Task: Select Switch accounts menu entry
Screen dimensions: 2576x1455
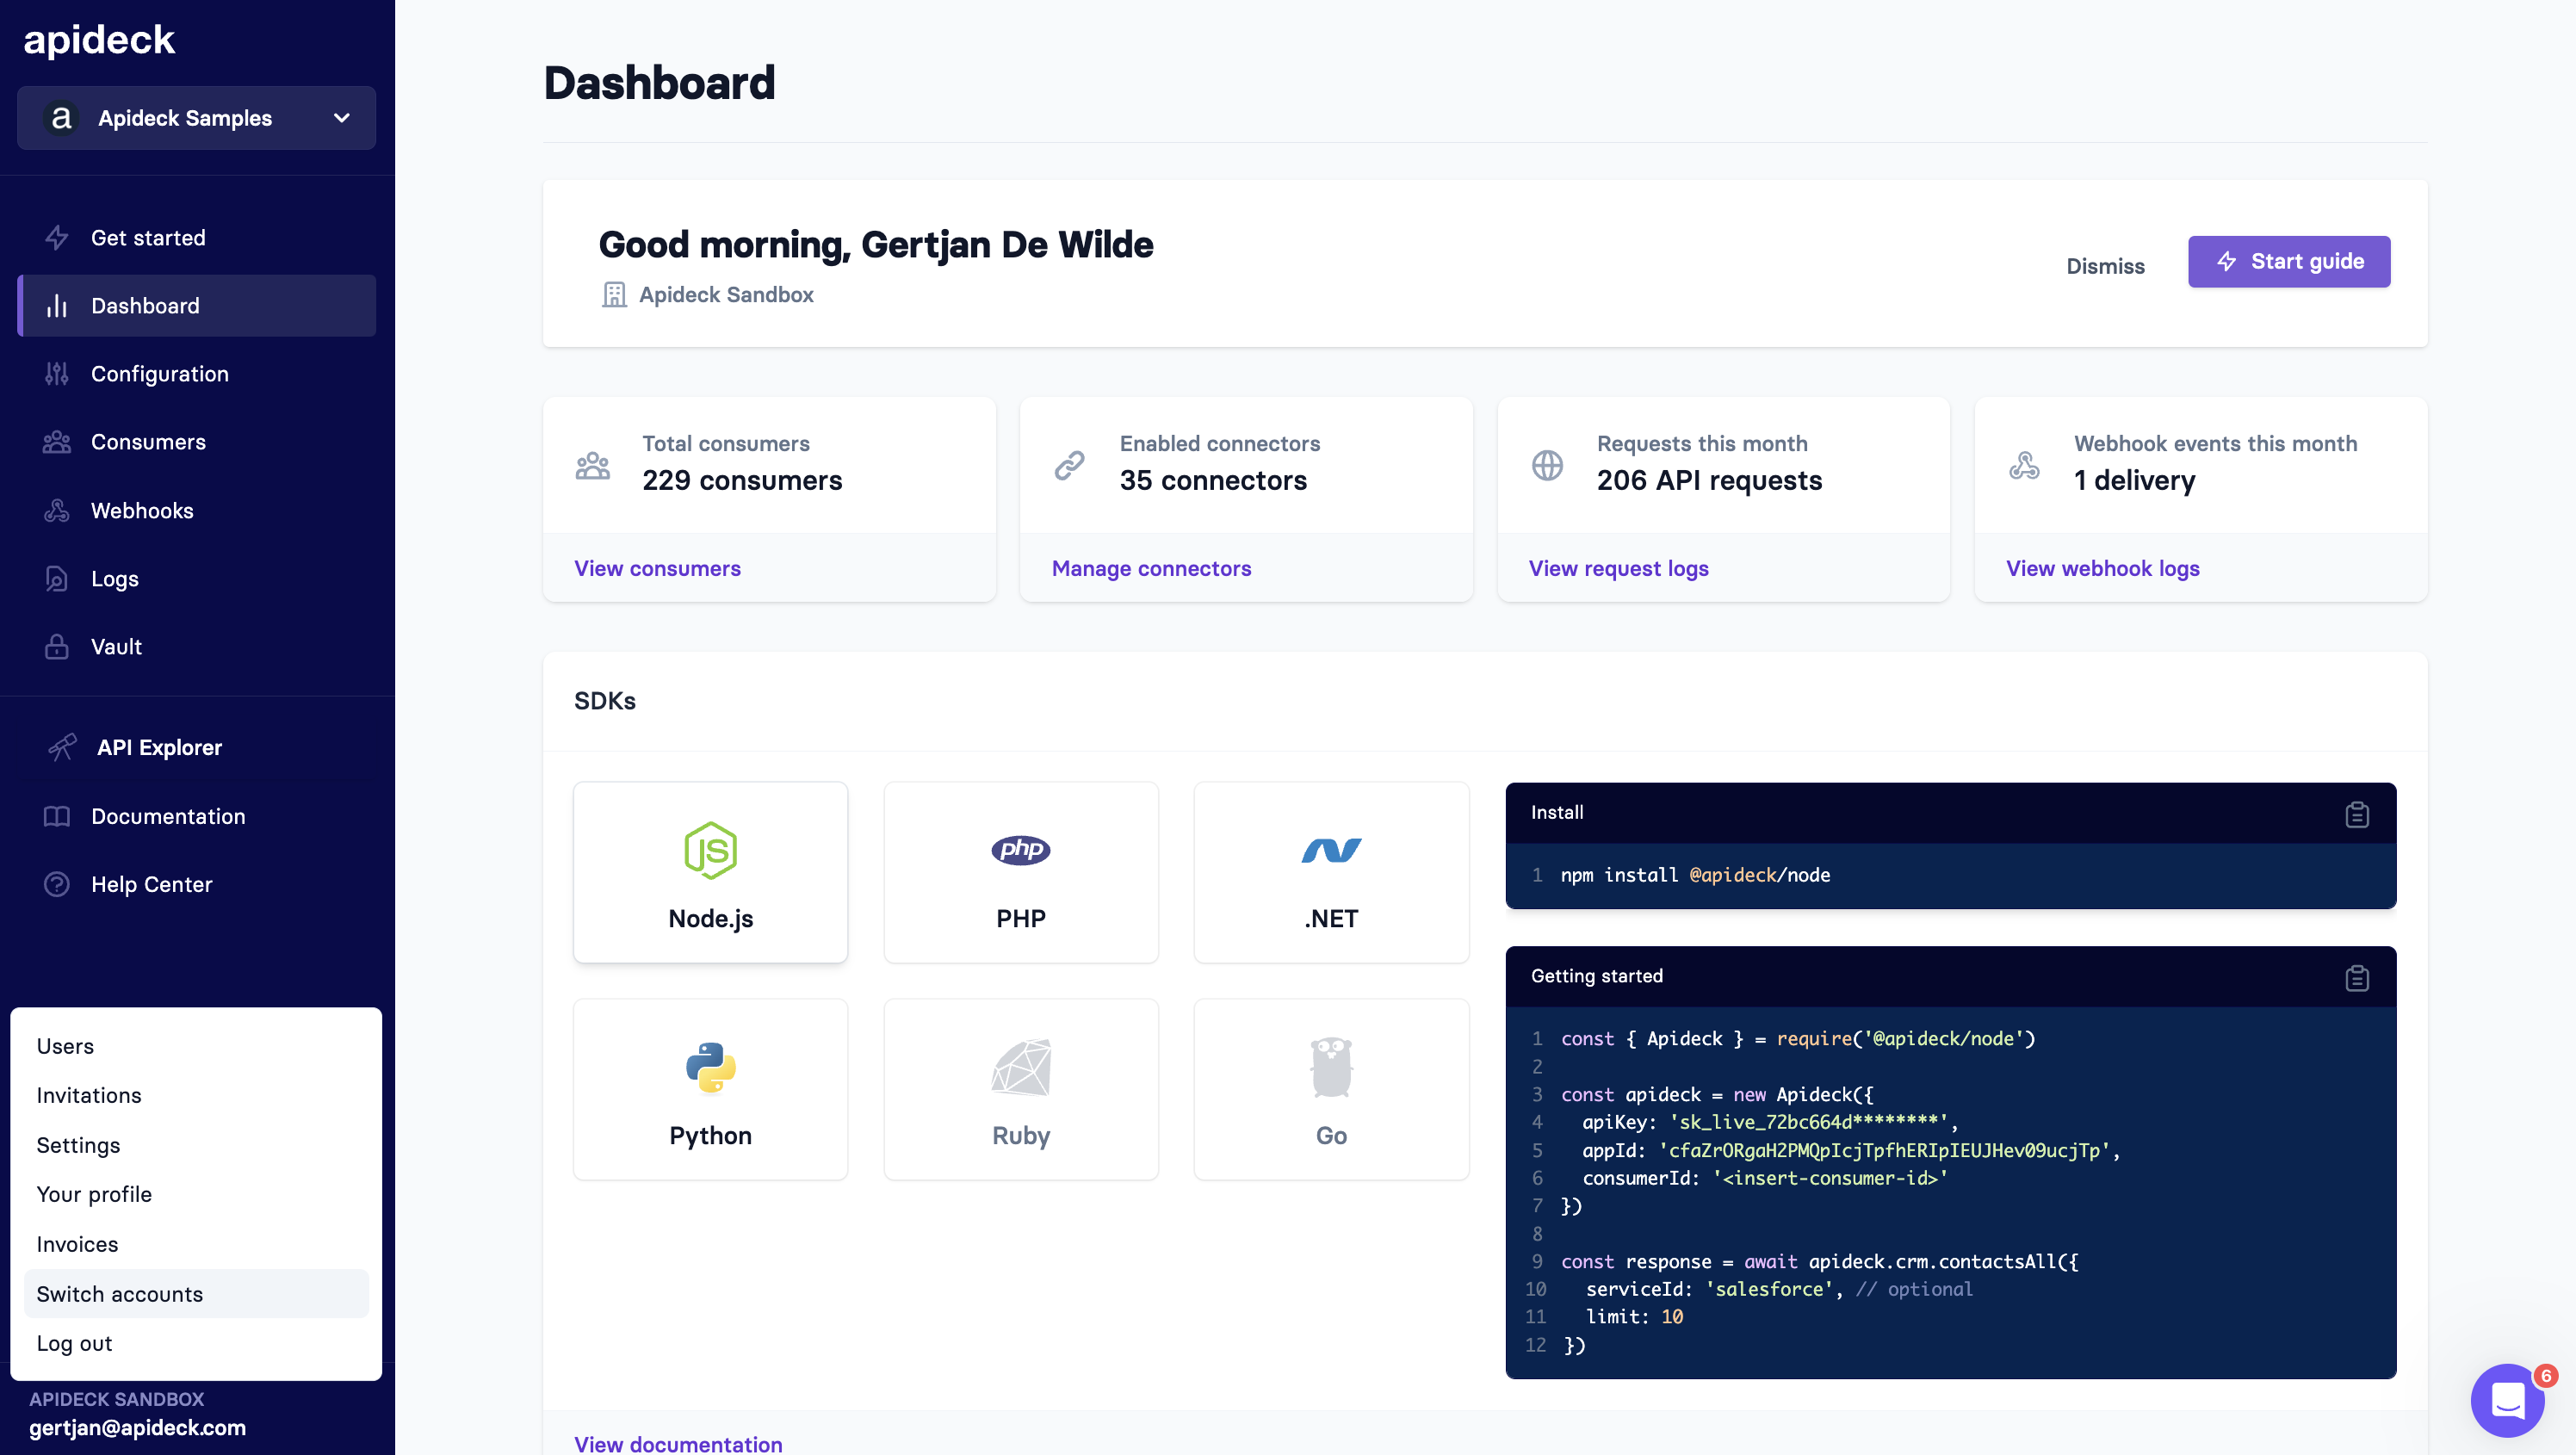Action: click(196, 1294)
